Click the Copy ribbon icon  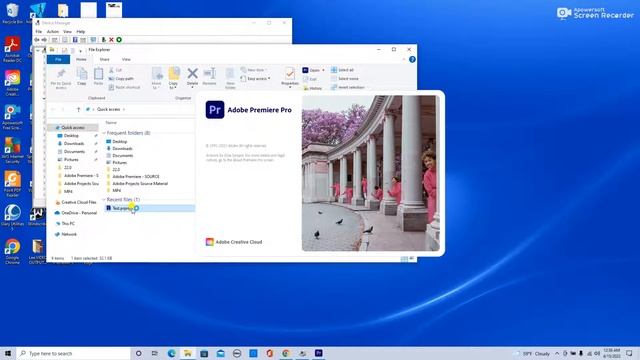point(82,77)
